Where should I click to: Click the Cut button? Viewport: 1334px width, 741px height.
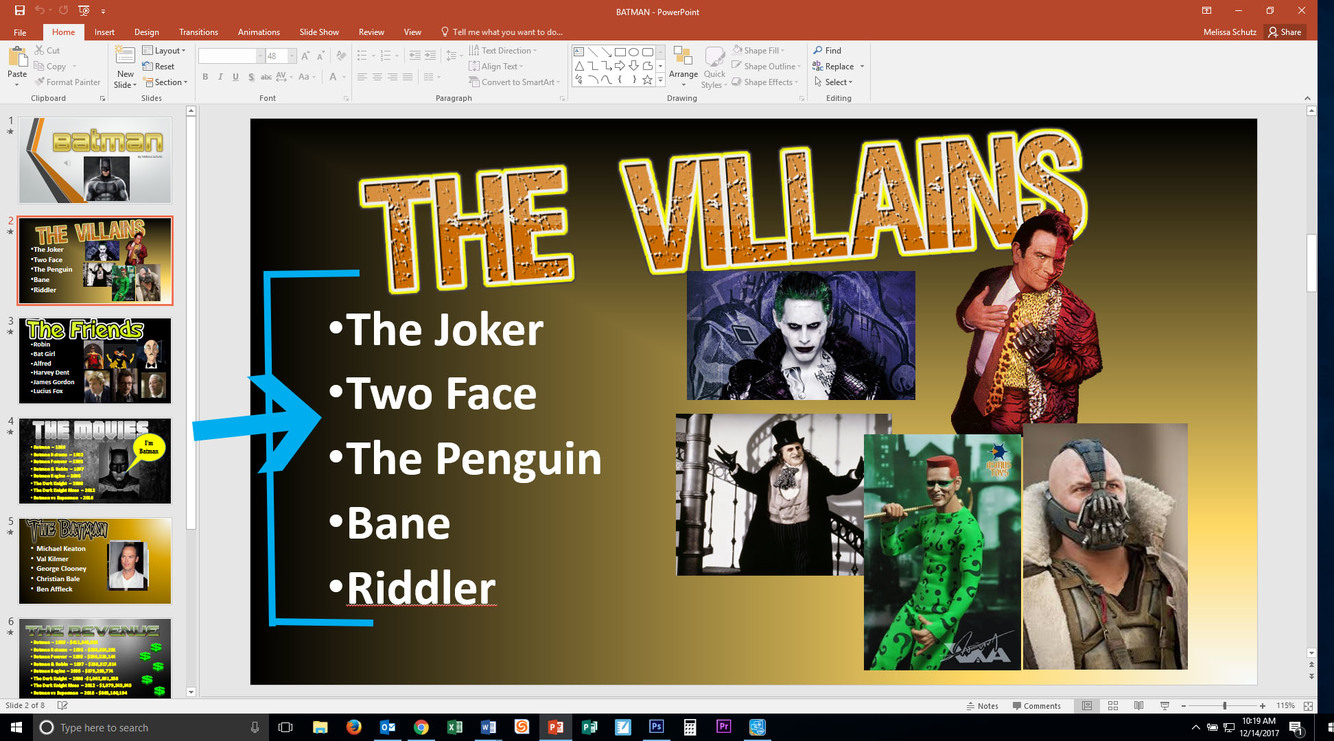47,50
